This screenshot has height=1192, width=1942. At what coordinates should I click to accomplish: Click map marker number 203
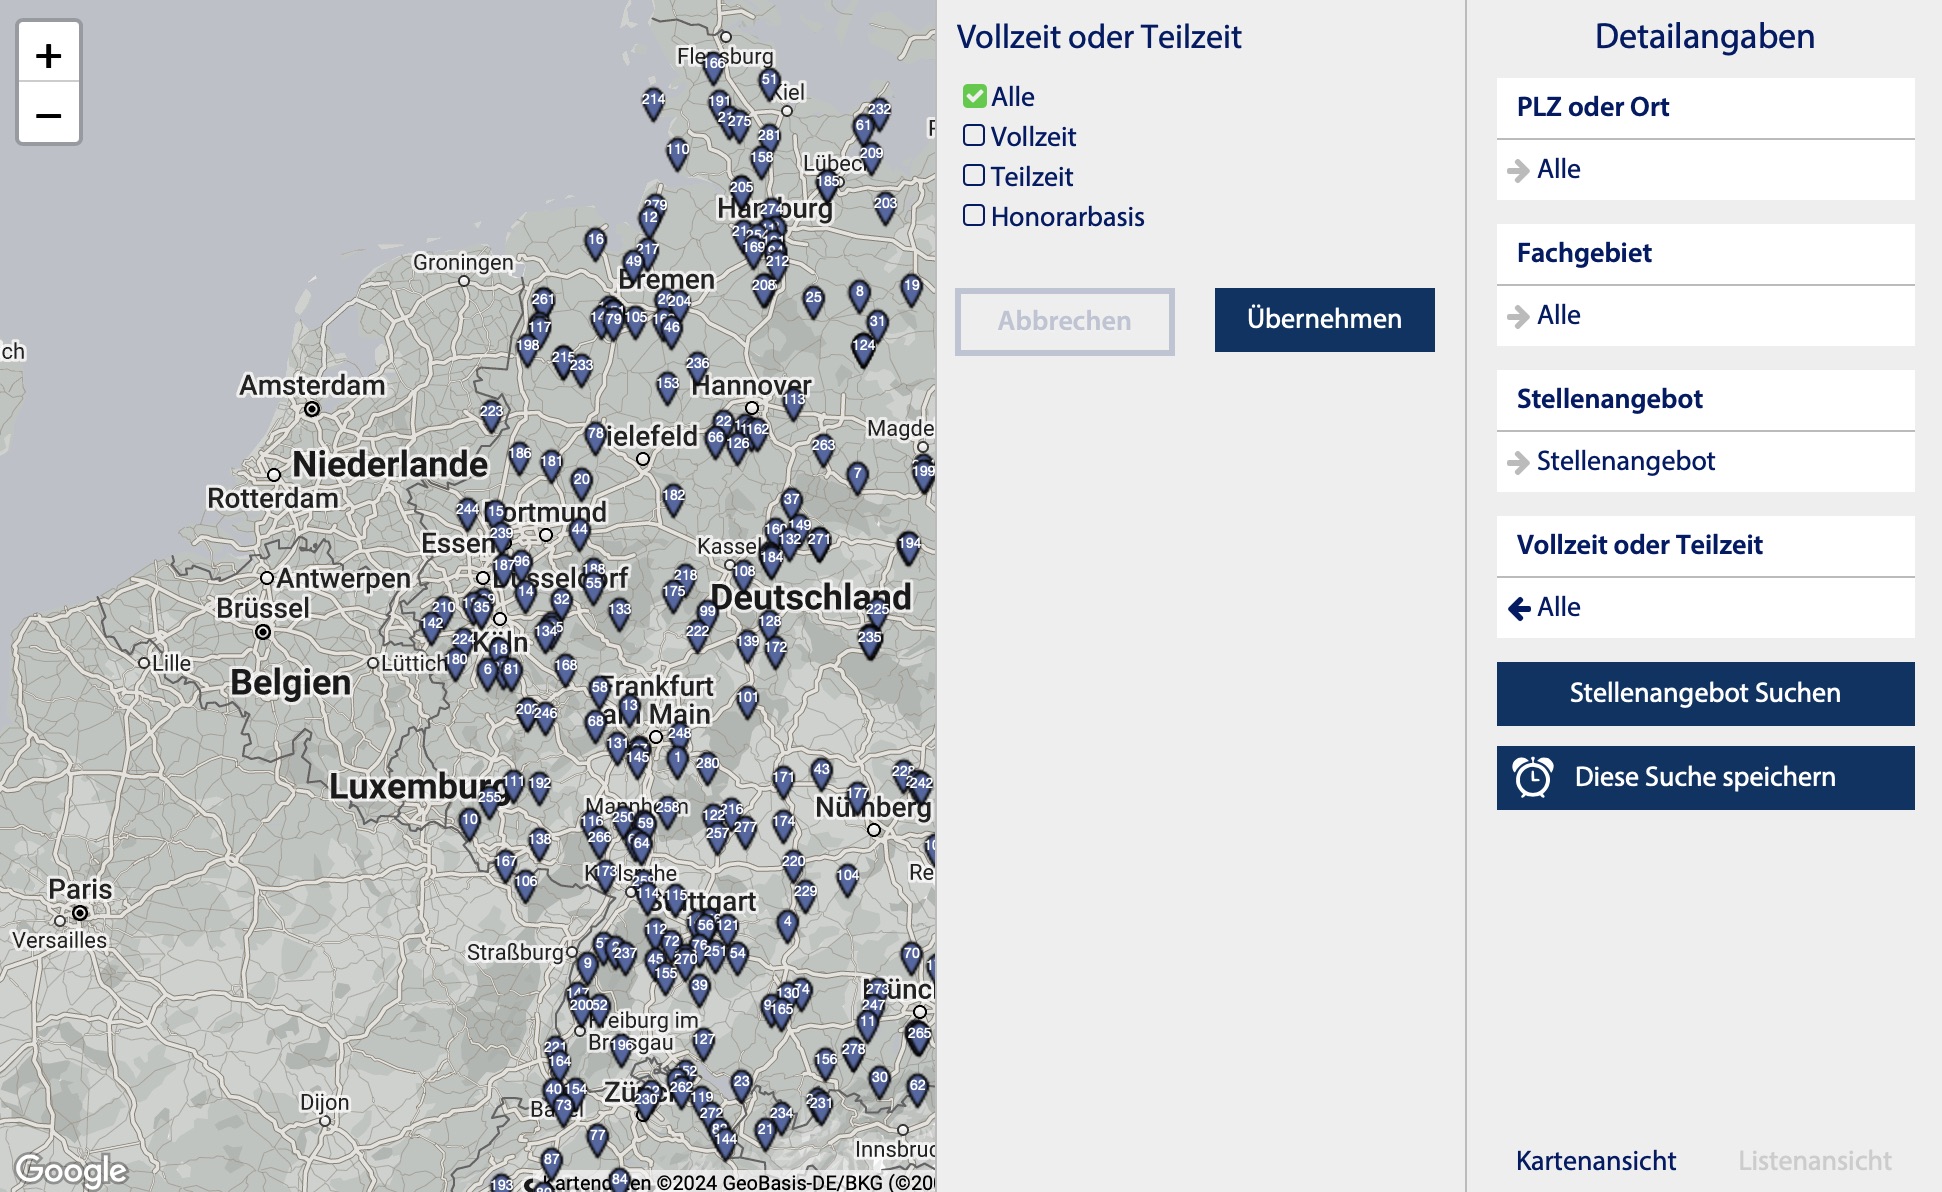[885, 205]
